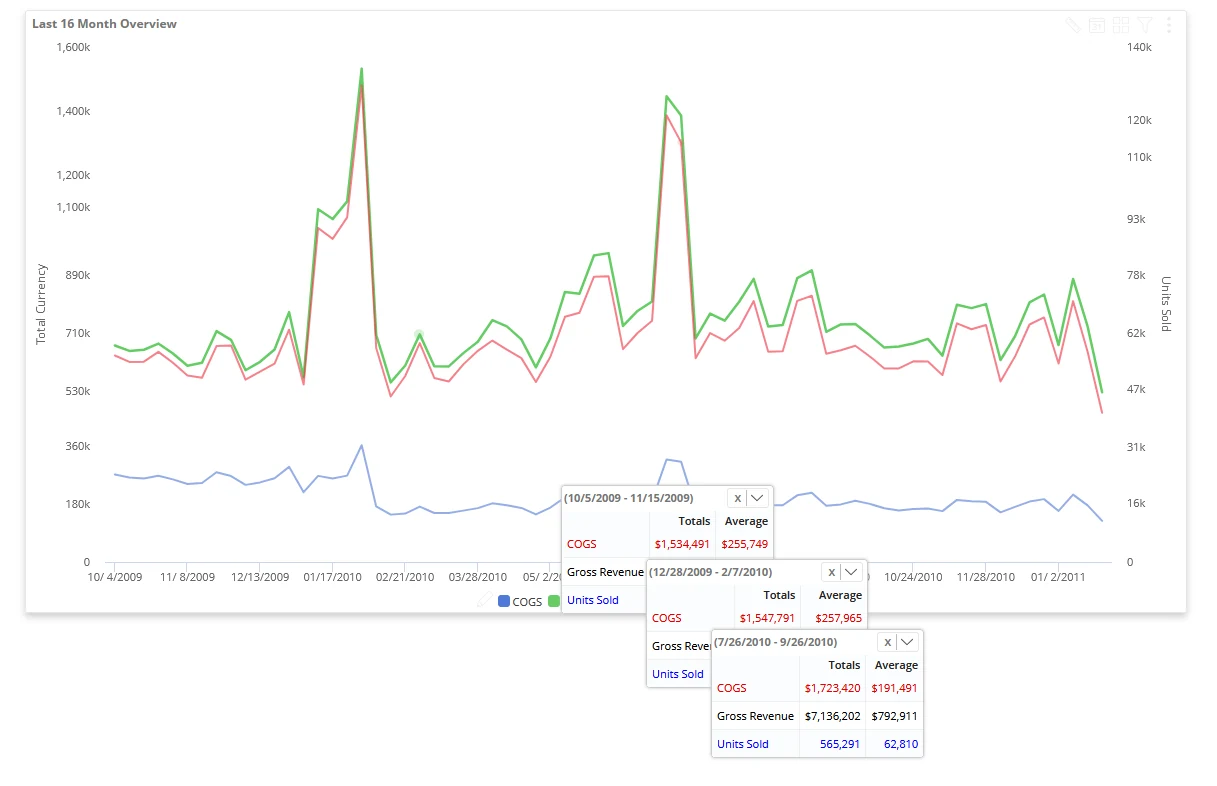1217x786 pixels.
Task: Select COGS row in 10/5/2009 popup
Action: (667, 544)
